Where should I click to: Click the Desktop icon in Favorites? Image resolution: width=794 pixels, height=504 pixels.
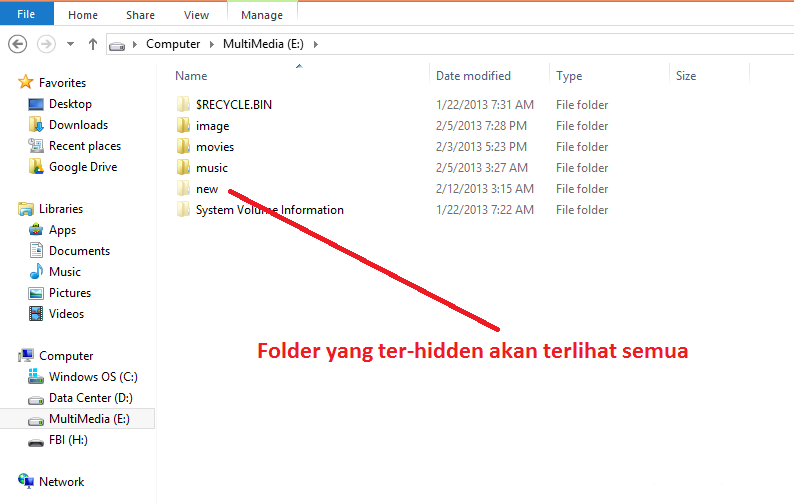(x=36, y=104)
